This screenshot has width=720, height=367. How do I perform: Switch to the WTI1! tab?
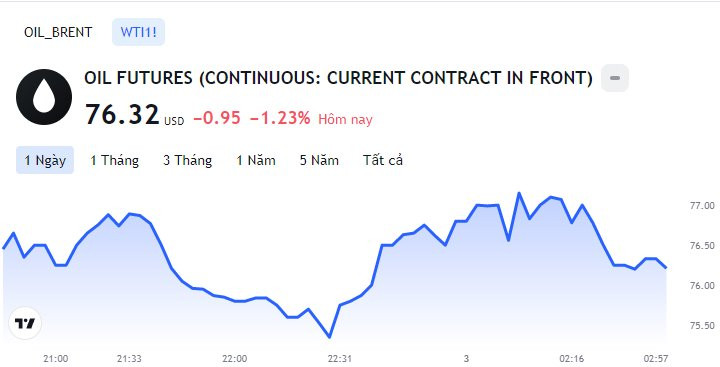click(x=139, y=32)
